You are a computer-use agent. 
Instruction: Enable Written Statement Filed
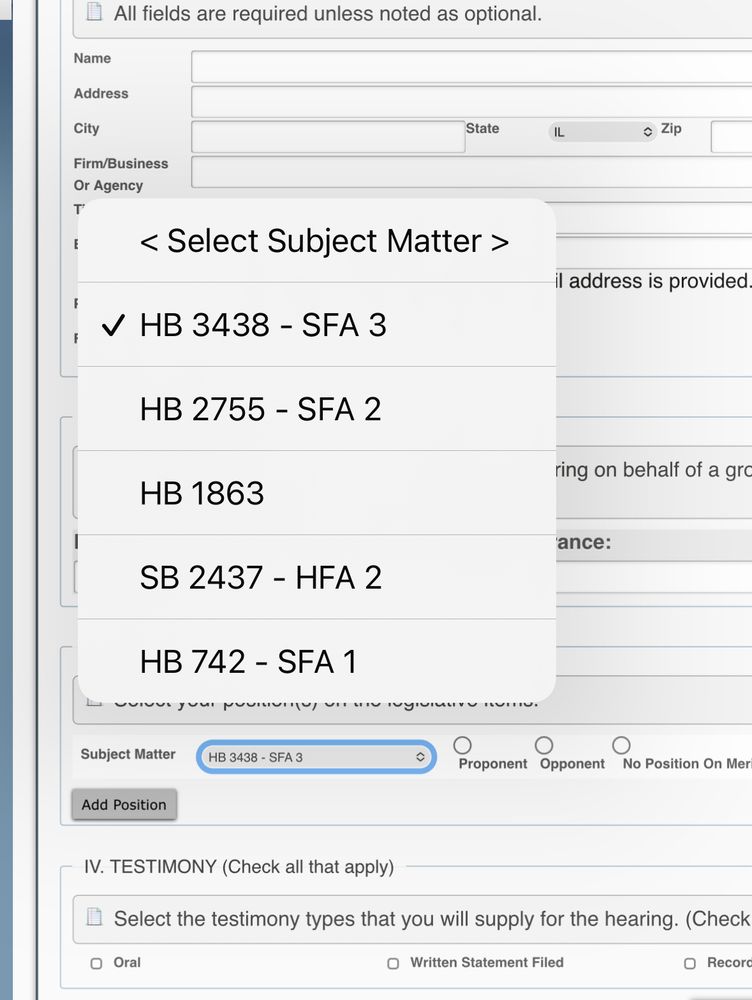click(392, 962)
